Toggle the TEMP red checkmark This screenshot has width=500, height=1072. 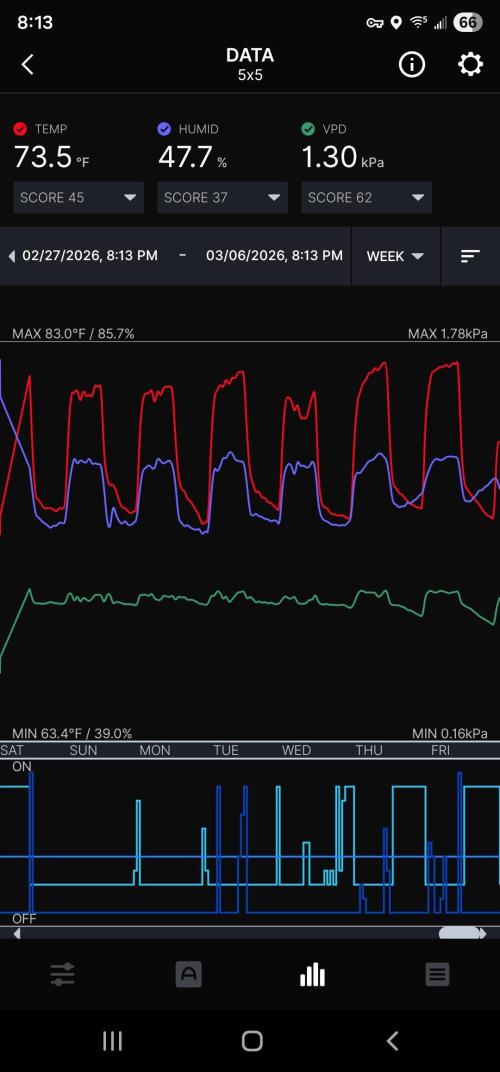coord(21,129)
